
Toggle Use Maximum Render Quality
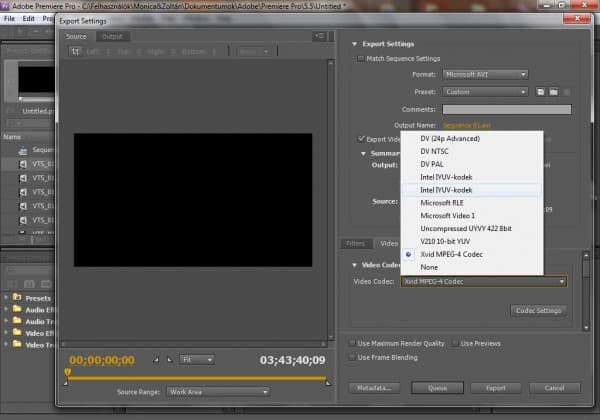point(351,343)
